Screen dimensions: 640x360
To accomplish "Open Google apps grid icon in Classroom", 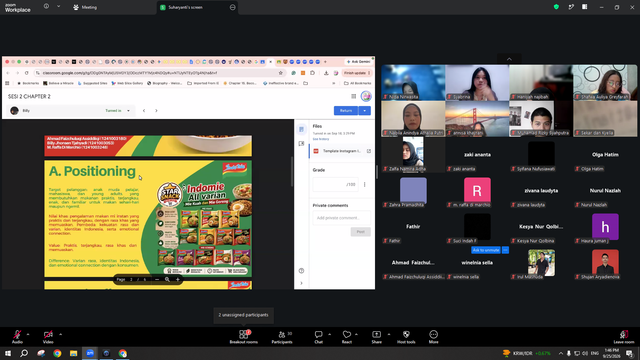I will click(353, 96).
